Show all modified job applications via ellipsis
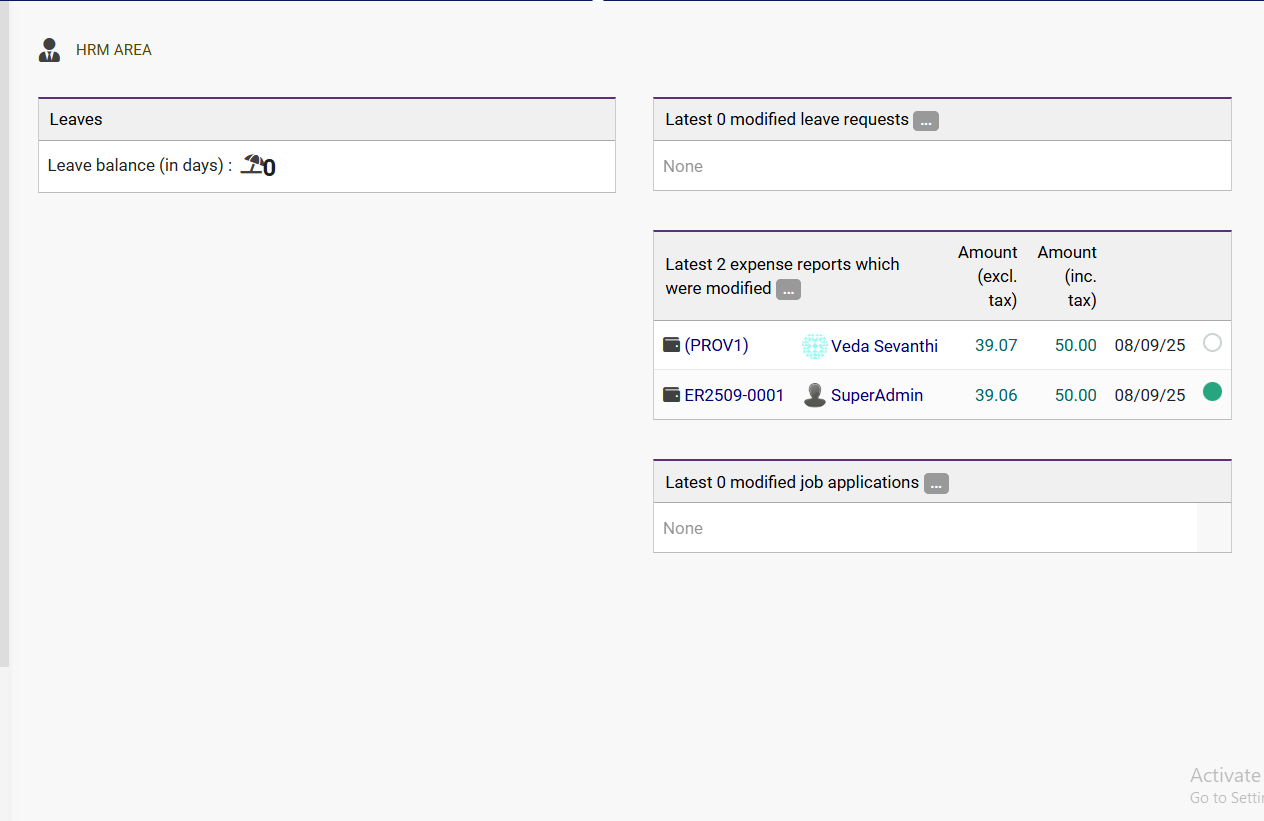1264x821 pixels. click(x=935, y=484)
